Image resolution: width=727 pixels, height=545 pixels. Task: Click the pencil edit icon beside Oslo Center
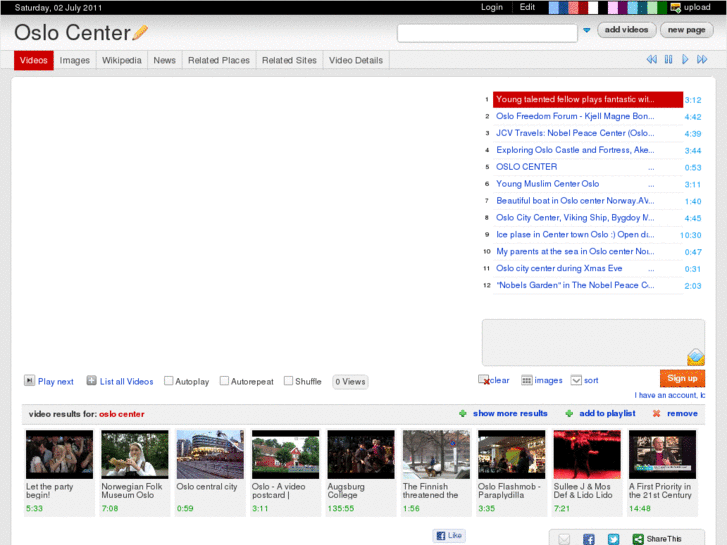click(x=140, y=32)
